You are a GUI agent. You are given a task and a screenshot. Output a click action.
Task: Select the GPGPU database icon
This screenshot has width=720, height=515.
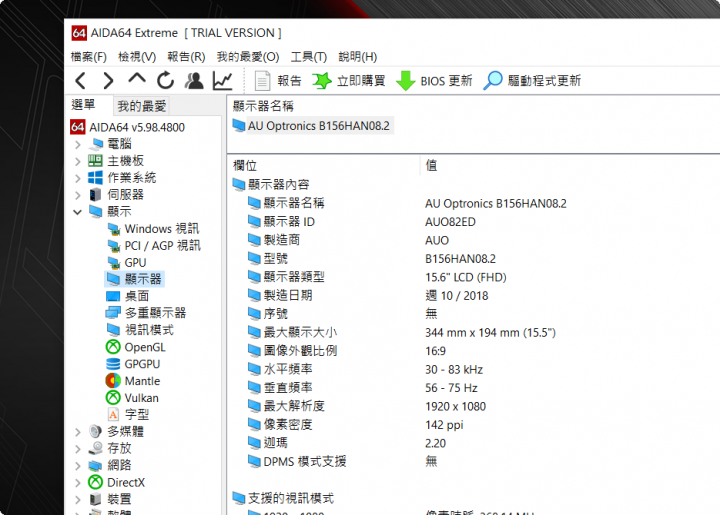(x=113, y=364)
